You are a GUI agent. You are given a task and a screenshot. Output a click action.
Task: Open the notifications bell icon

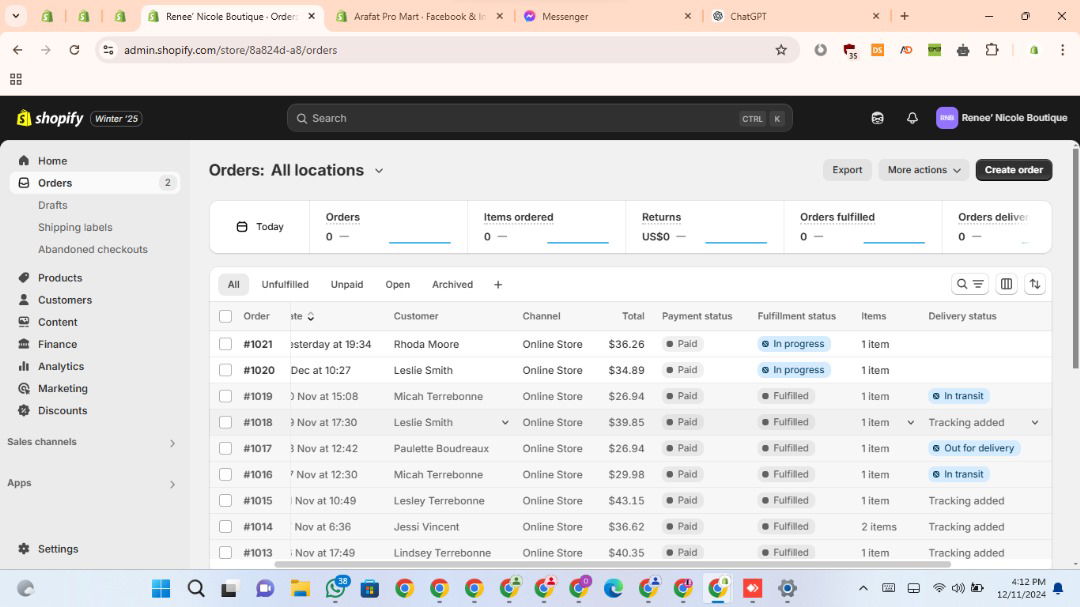912,118
